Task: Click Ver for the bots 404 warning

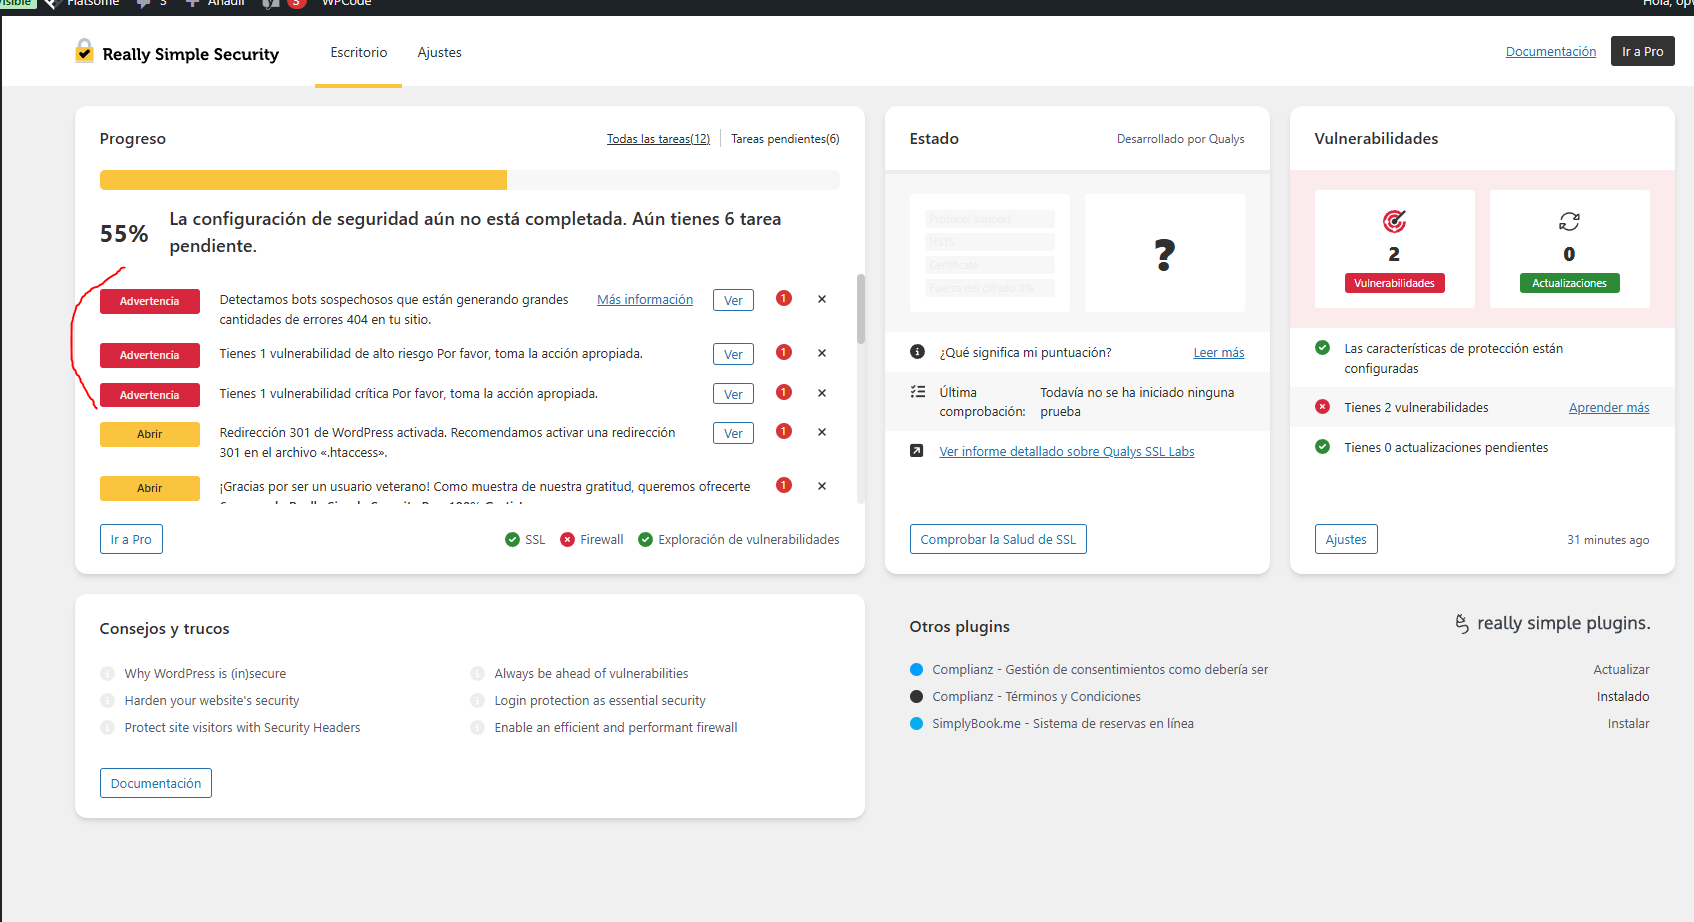Action: 733,300
